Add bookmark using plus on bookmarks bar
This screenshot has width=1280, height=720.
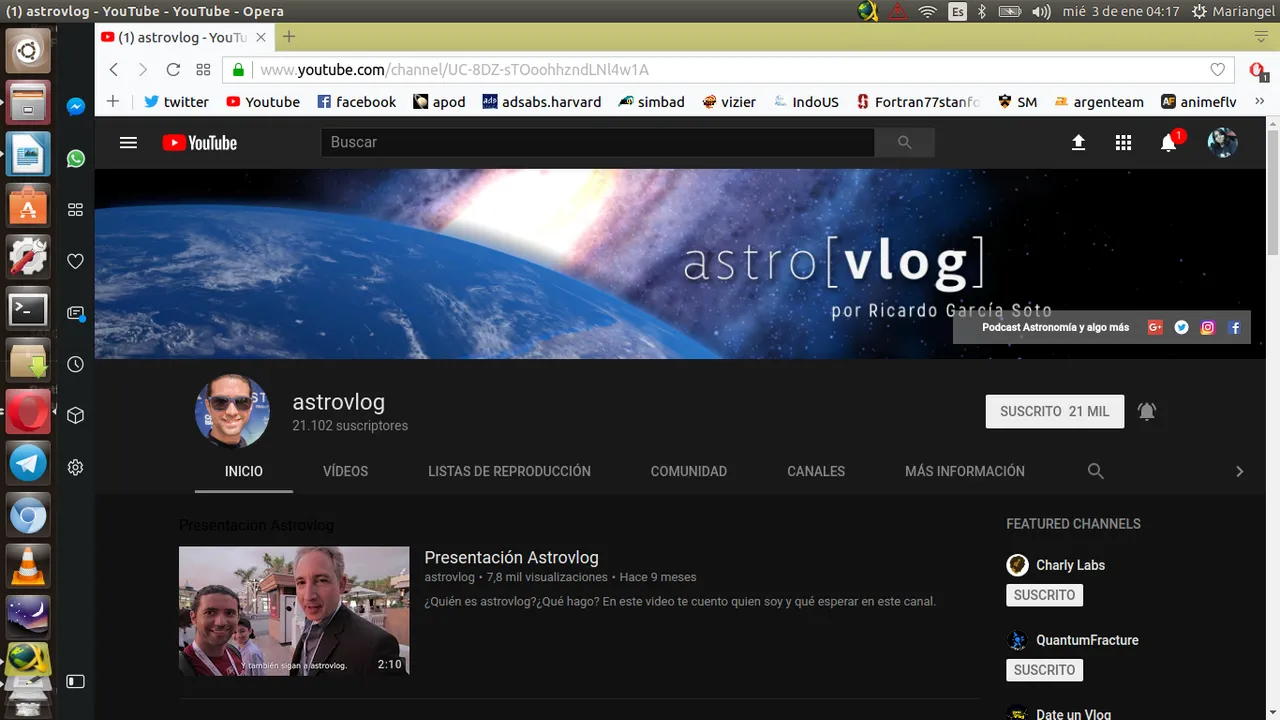click(x=112, y=101)
